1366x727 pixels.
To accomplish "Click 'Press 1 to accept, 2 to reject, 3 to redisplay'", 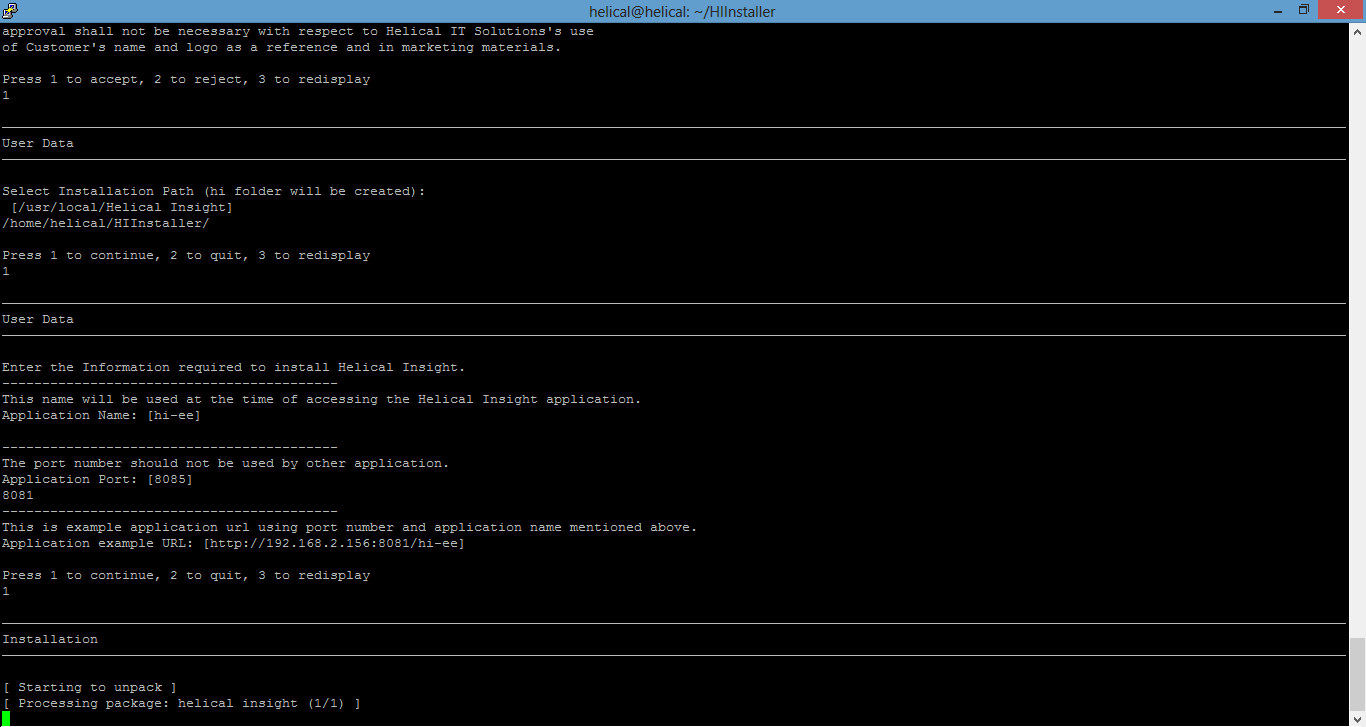I will coord(186,79).
